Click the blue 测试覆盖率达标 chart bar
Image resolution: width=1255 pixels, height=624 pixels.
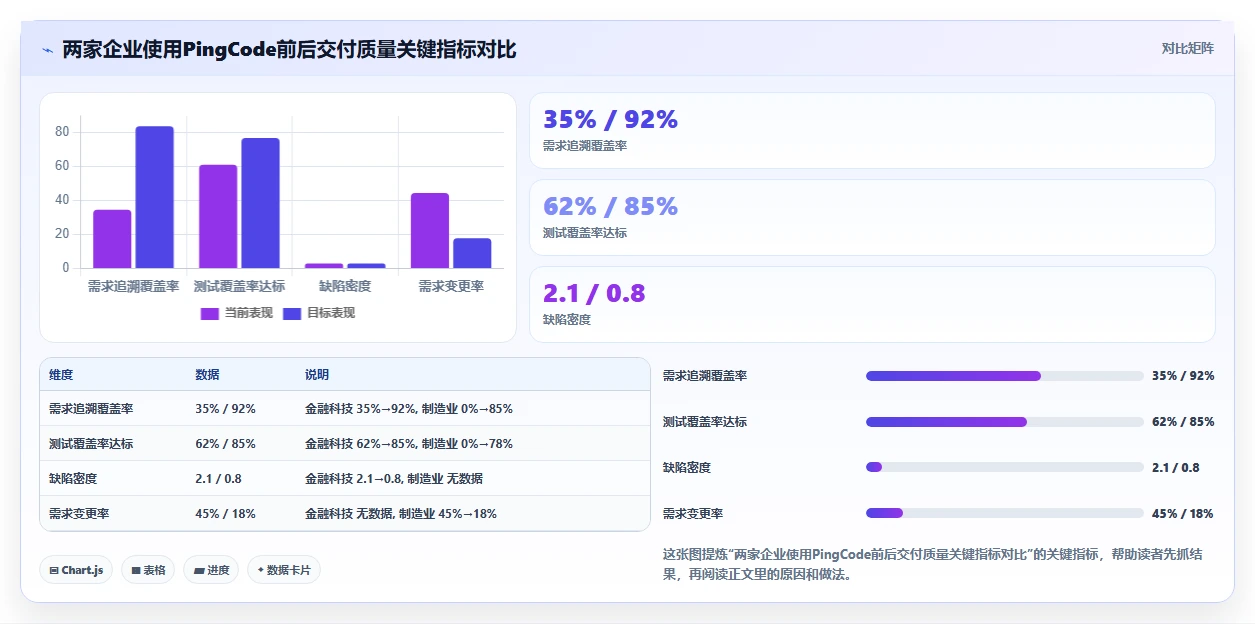(x=260, y=203)
